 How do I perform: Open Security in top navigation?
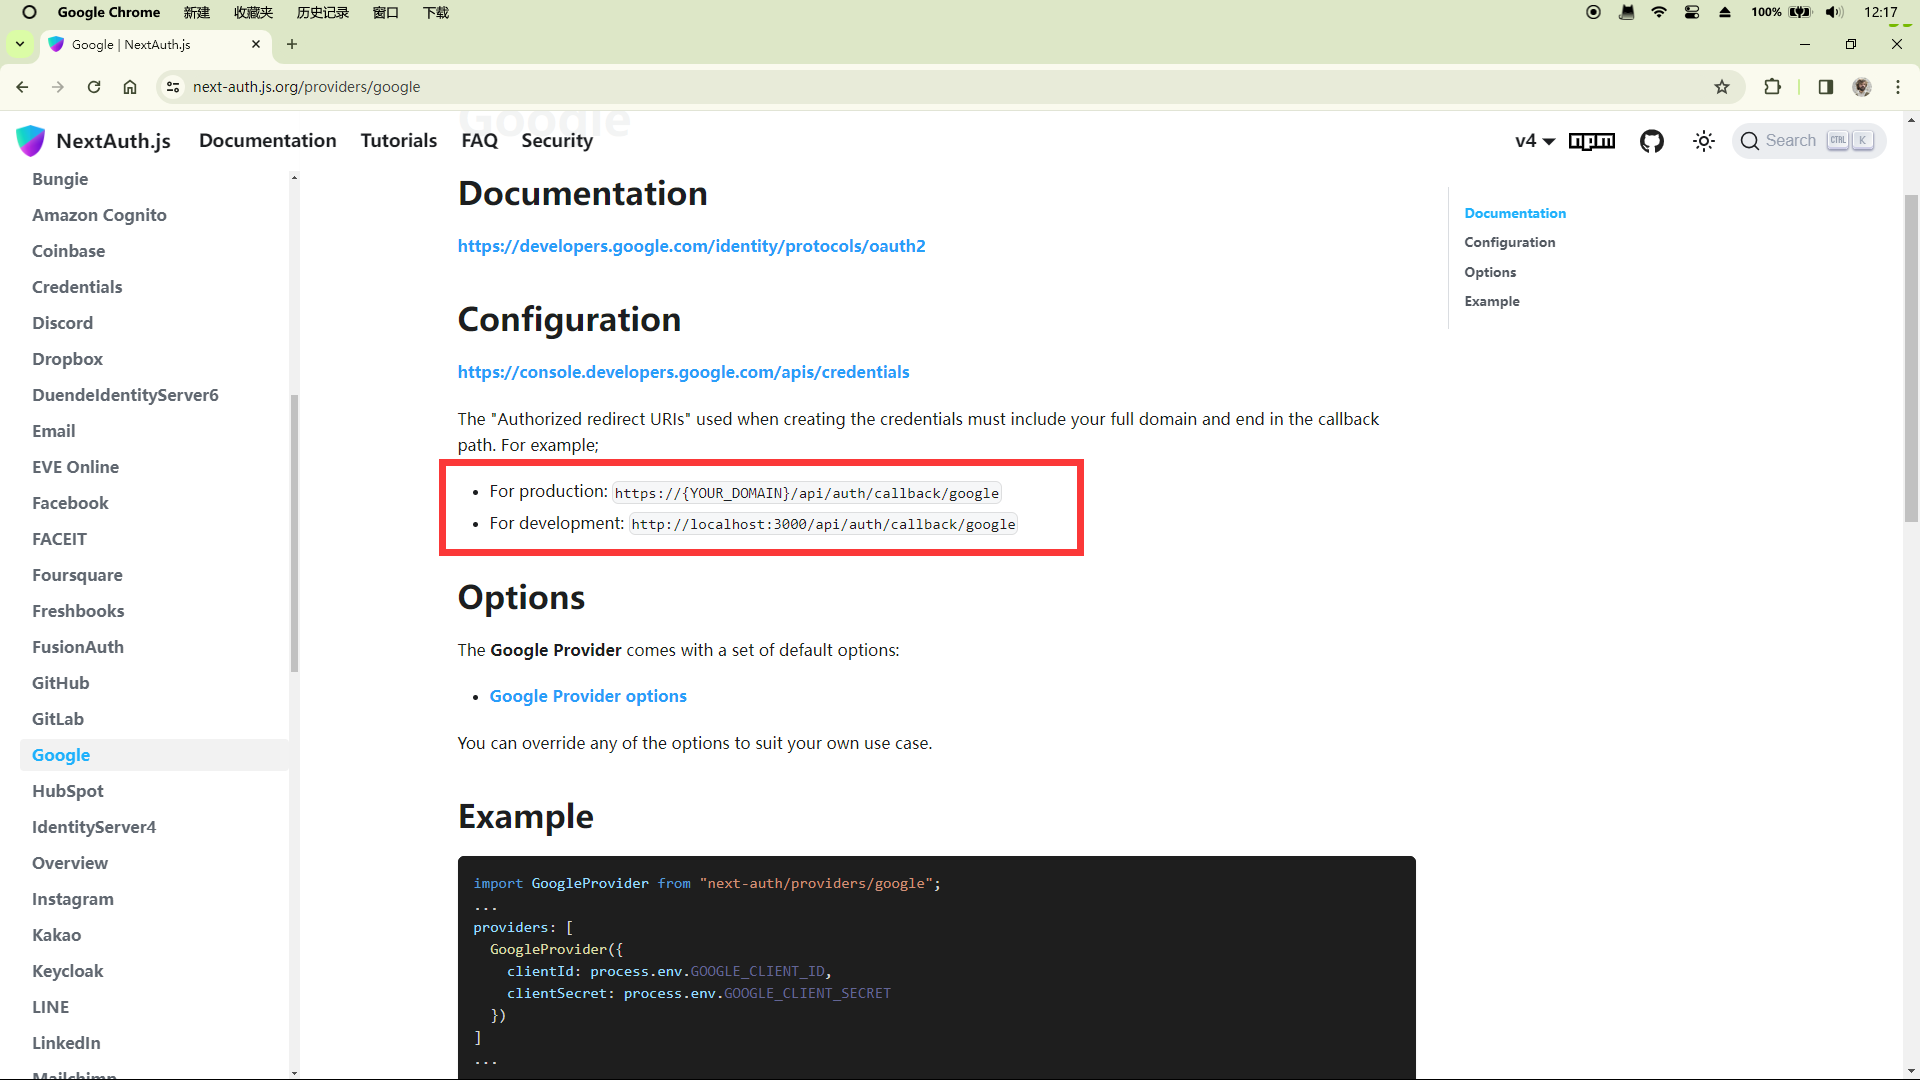[x=557, y=141]
